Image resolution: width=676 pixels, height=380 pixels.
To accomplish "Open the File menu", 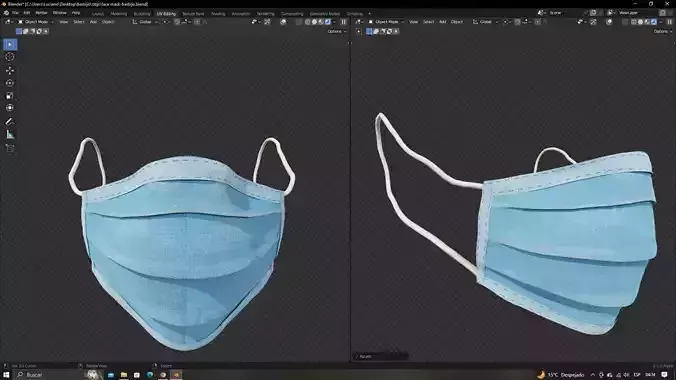I will point(16,13).
